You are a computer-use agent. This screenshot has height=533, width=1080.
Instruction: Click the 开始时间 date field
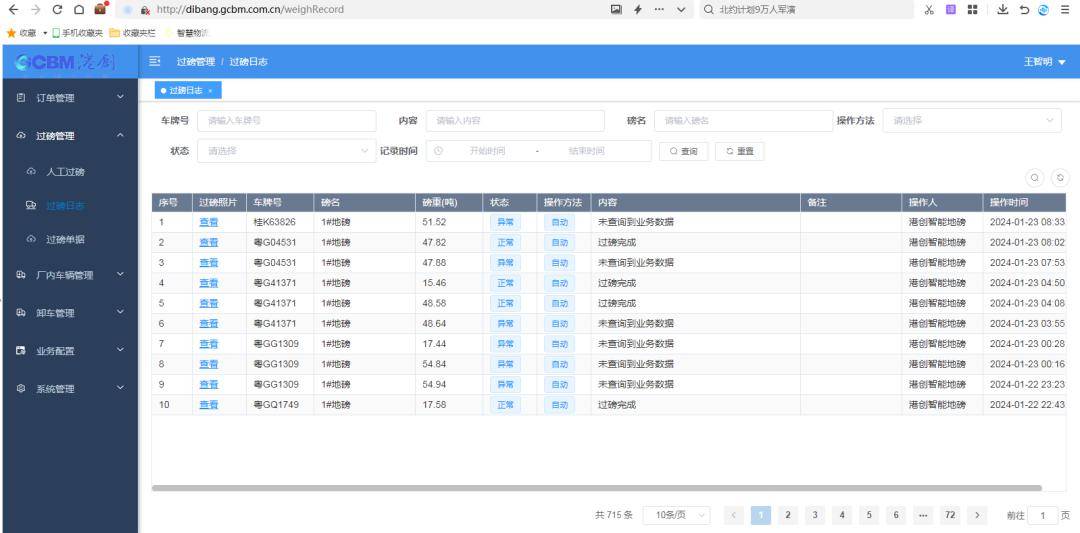487,151
